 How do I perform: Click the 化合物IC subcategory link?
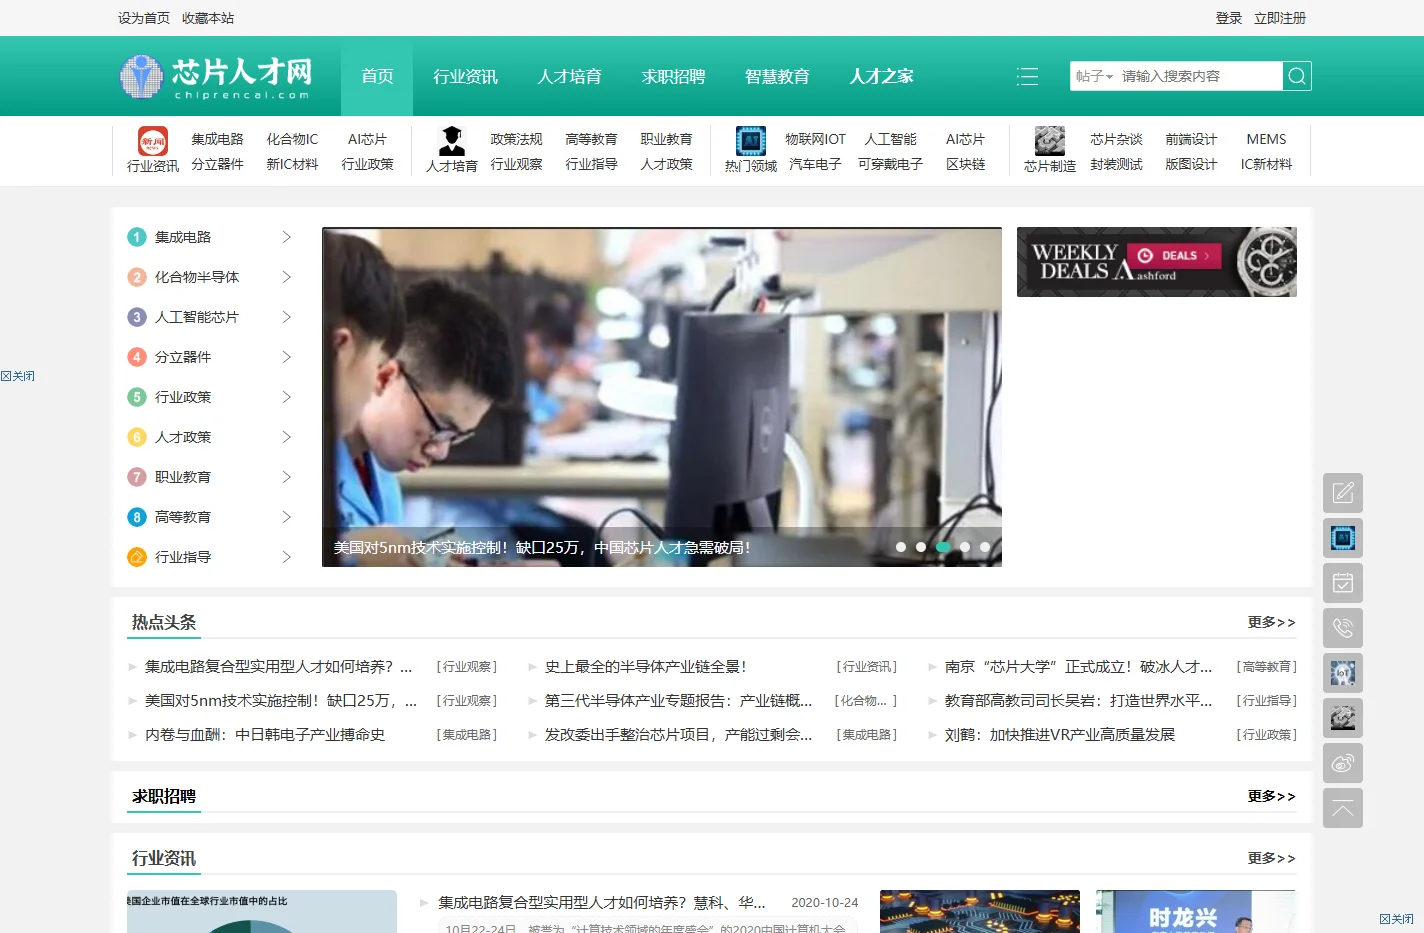[x=292, y=139]
